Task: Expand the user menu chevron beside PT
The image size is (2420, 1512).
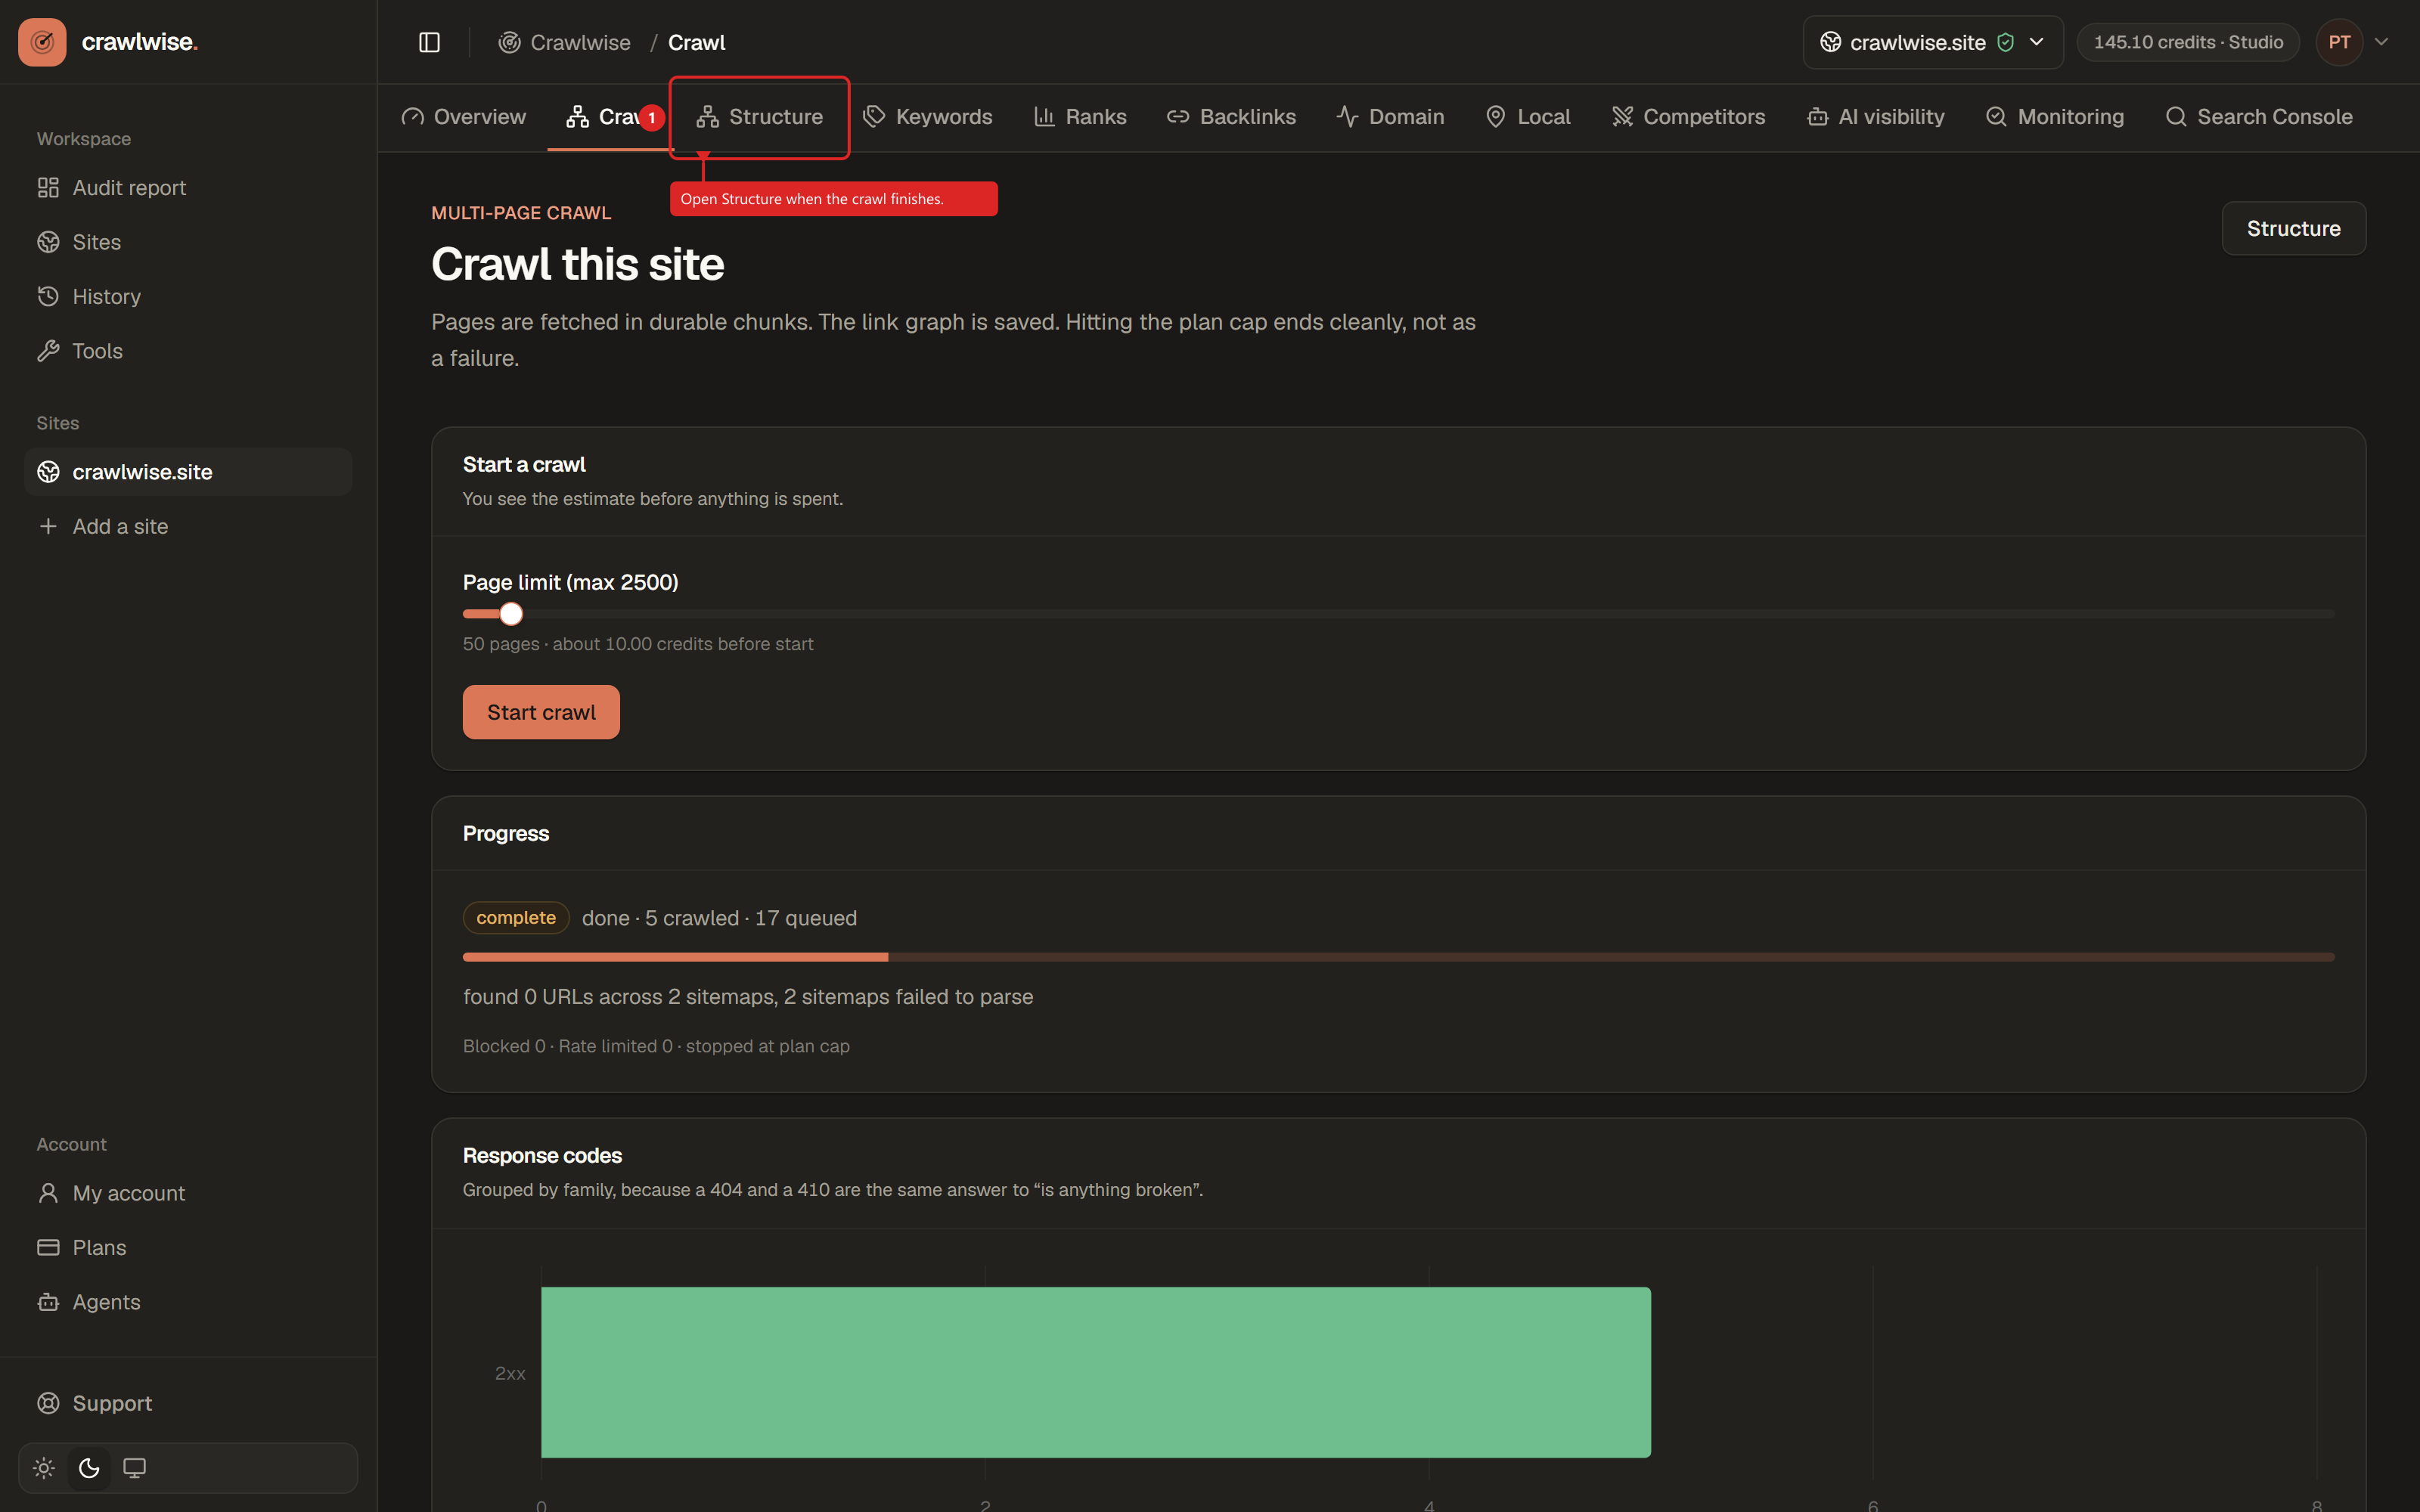Action: tap(2381, 42)
